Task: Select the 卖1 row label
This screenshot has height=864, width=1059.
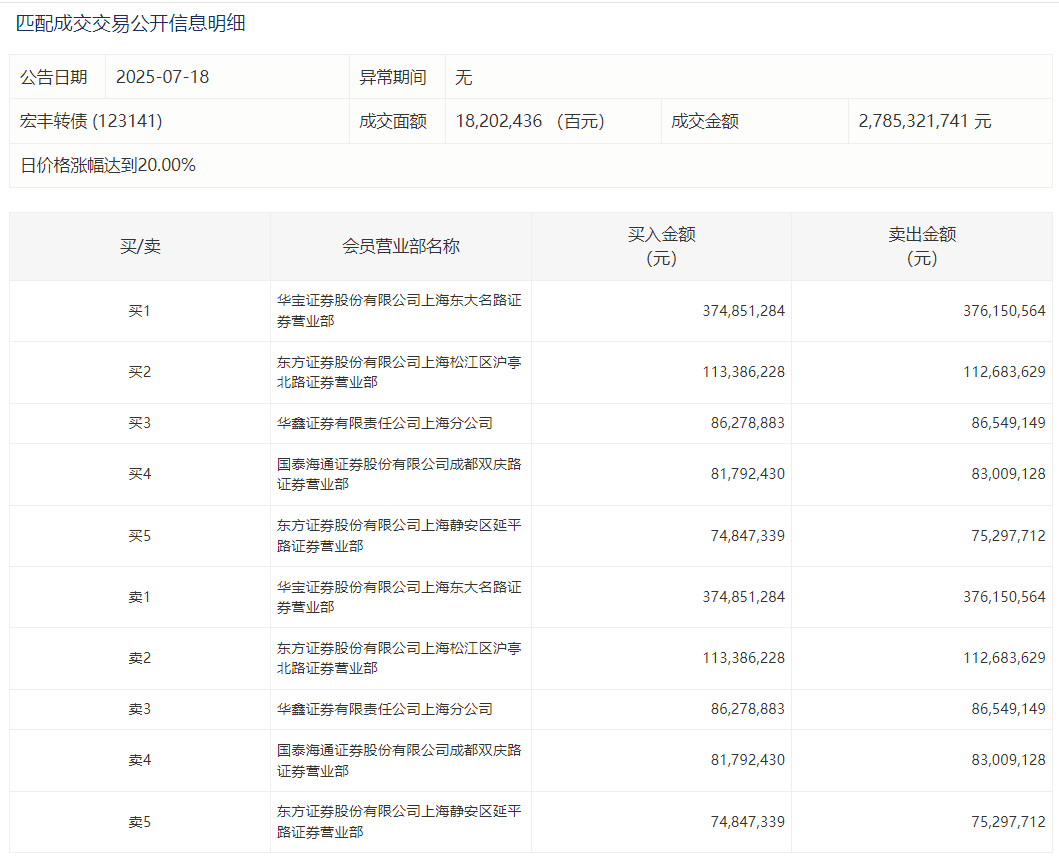Action: [x=140, y=597]
